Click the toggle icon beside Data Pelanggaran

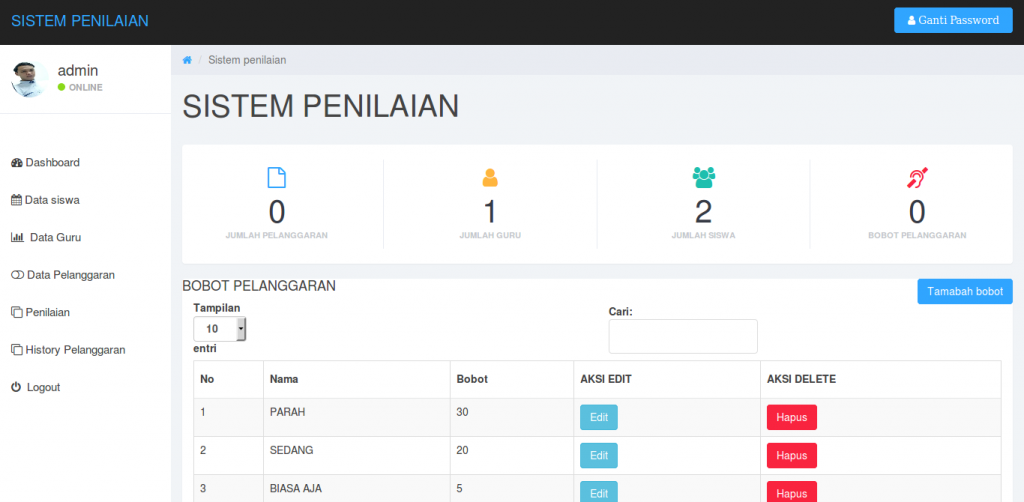click(18, 275)
